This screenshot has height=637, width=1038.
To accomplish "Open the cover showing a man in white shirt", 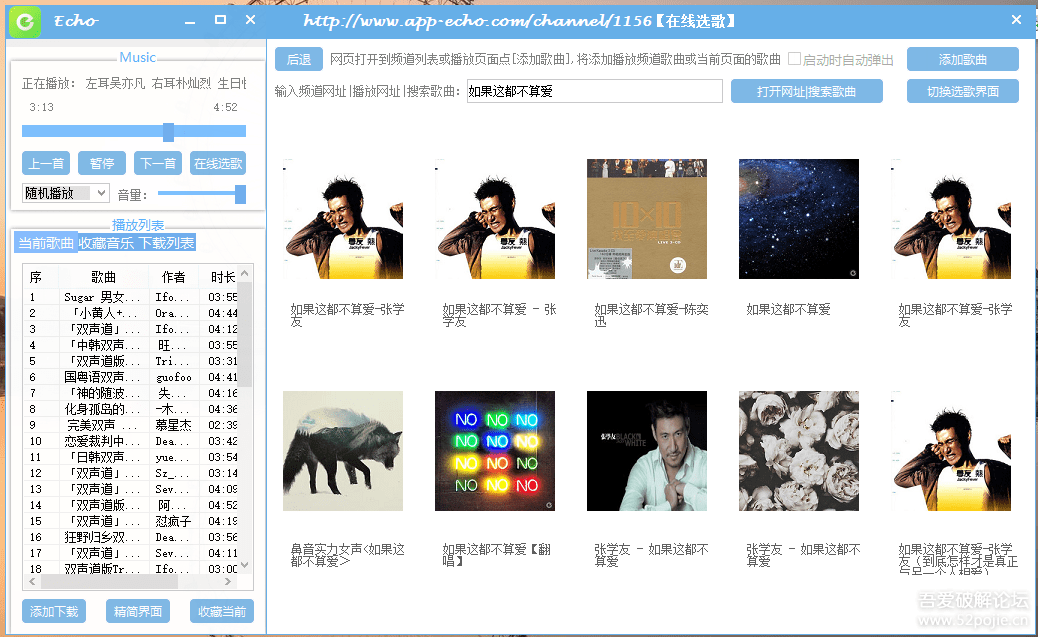I will point(647,451).
